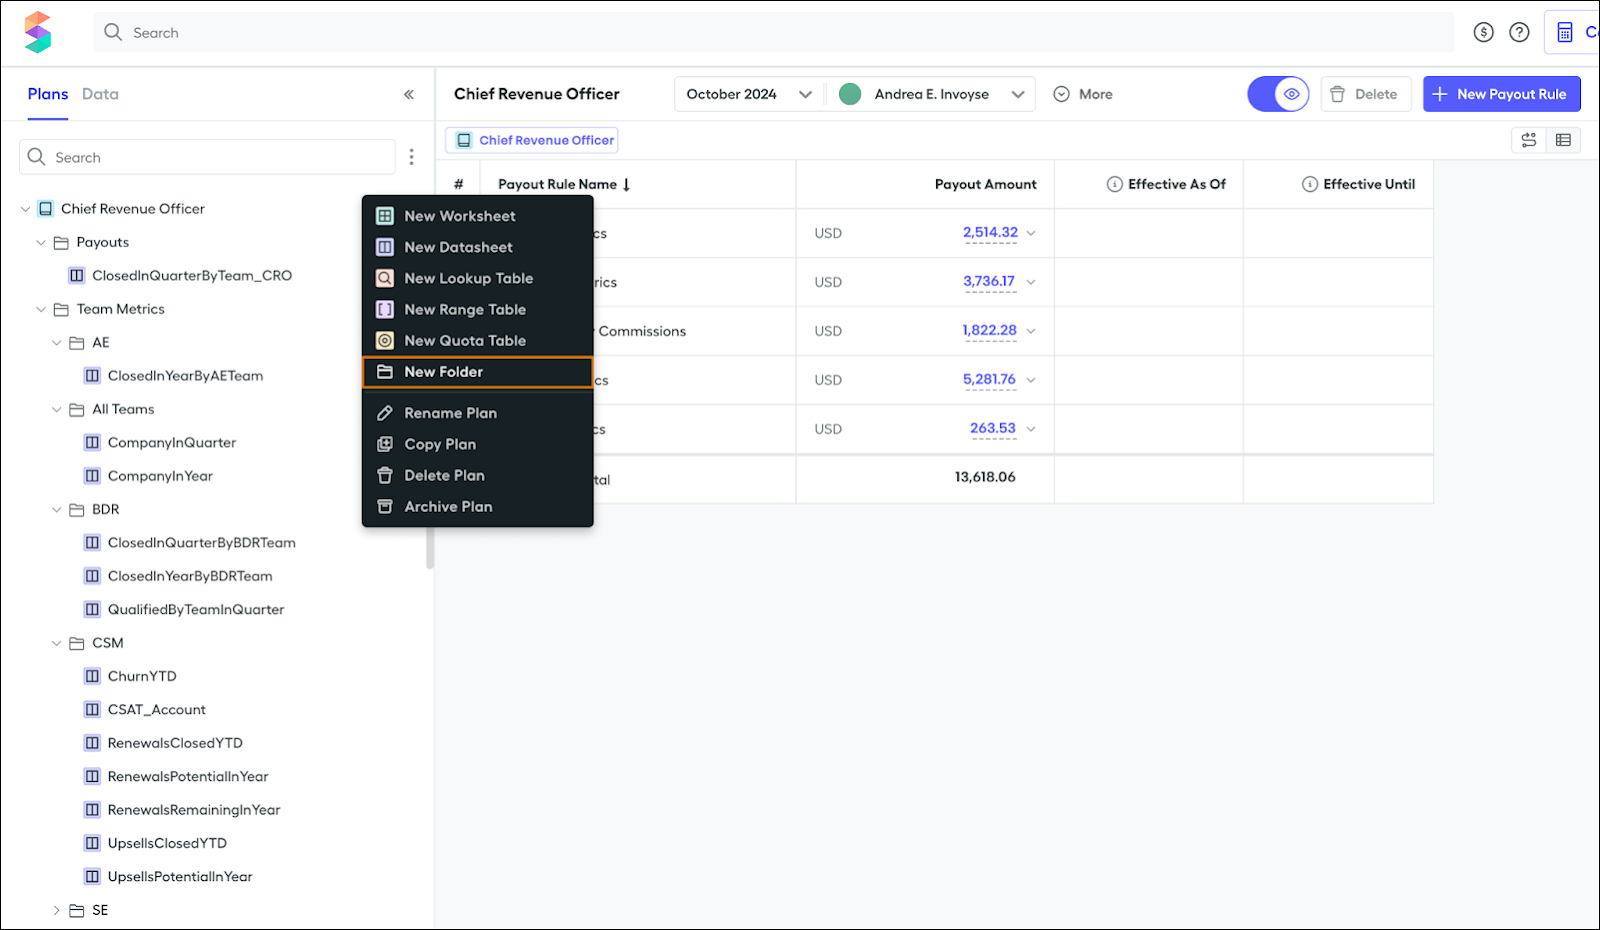The height and width of the screenshot is (930, 1600).
Task: Choose New Lookup Table menu item
Action: tap(478, 278)
